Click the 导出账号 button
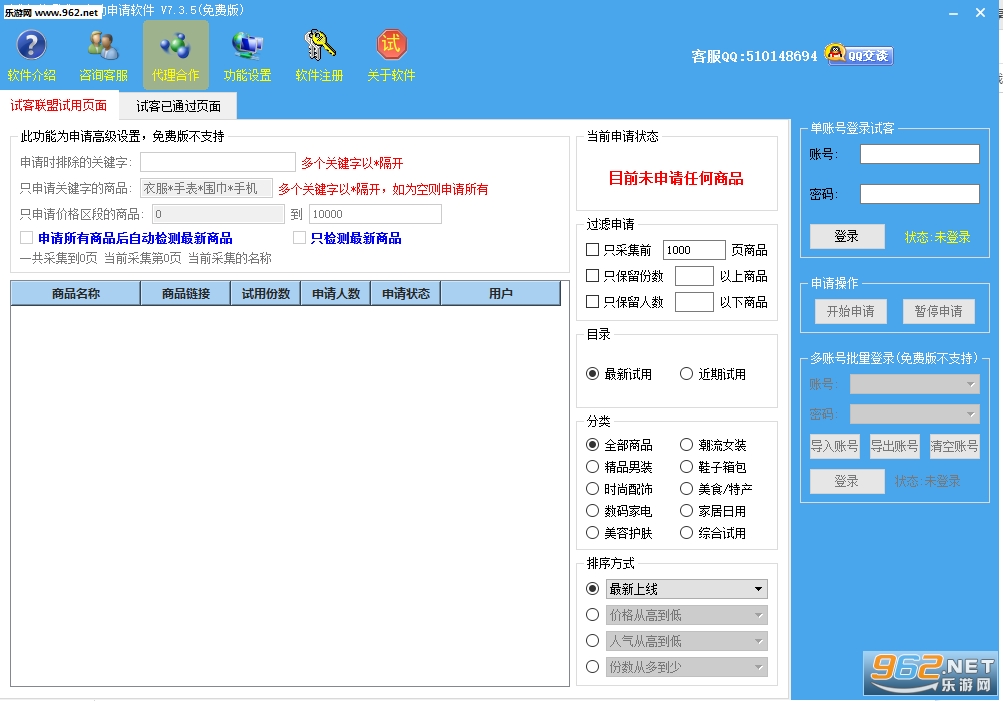The height and width of the screenshot is (701, 1003). (894, 446)
